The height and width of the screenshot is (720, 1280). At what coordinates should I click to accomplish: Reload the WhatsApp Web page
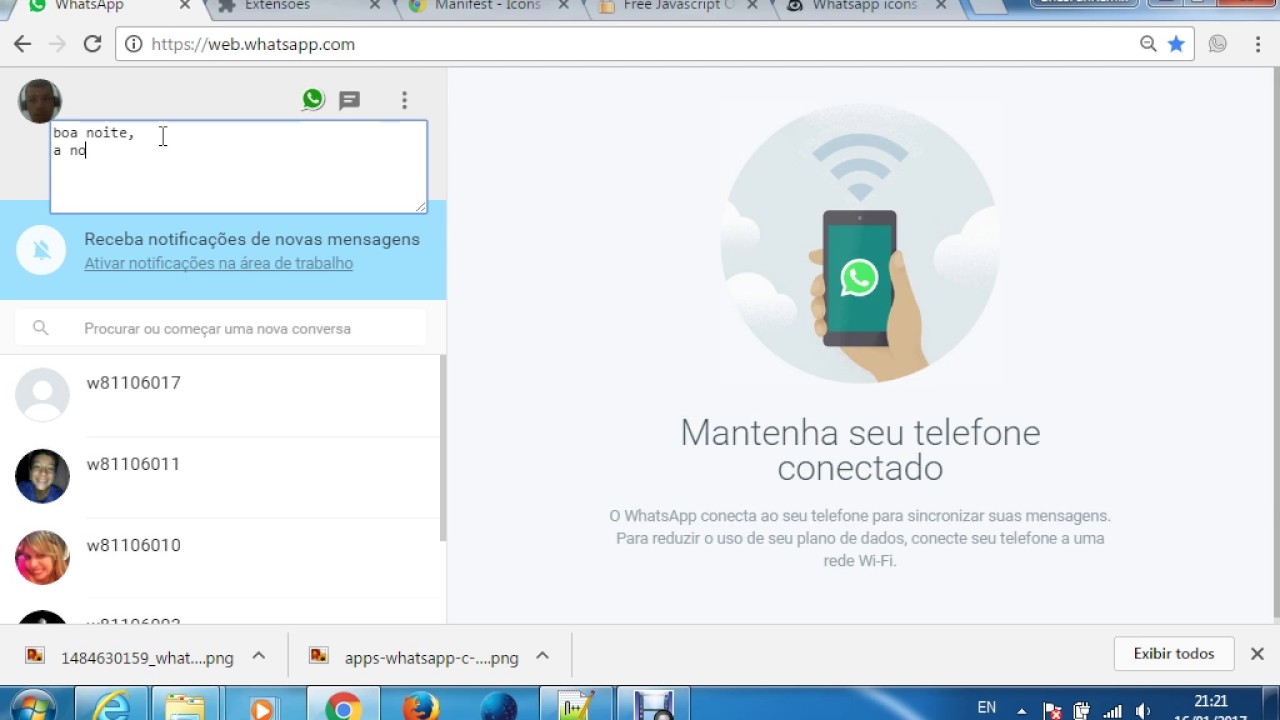(x=92, y=44)
